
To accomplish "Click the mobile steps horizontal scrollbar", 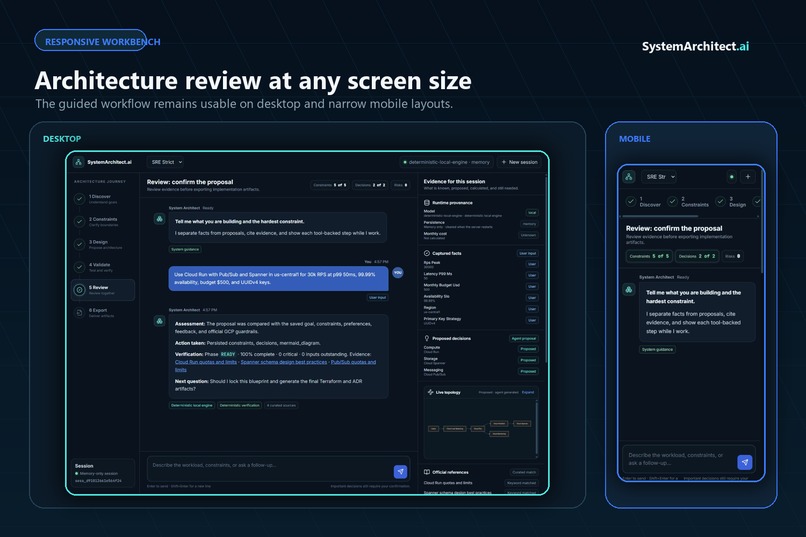I will tap(661, 216).
